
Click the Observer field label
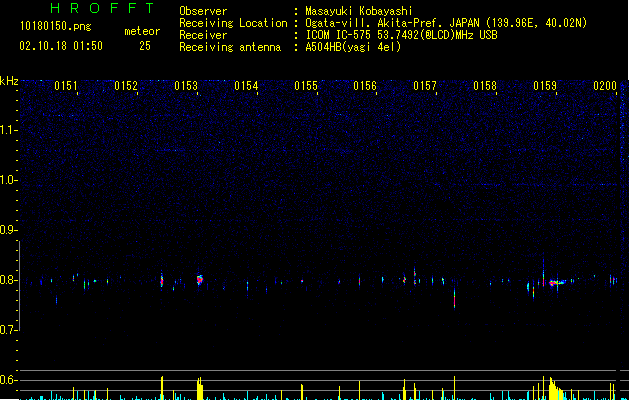[x=203, y=11]
